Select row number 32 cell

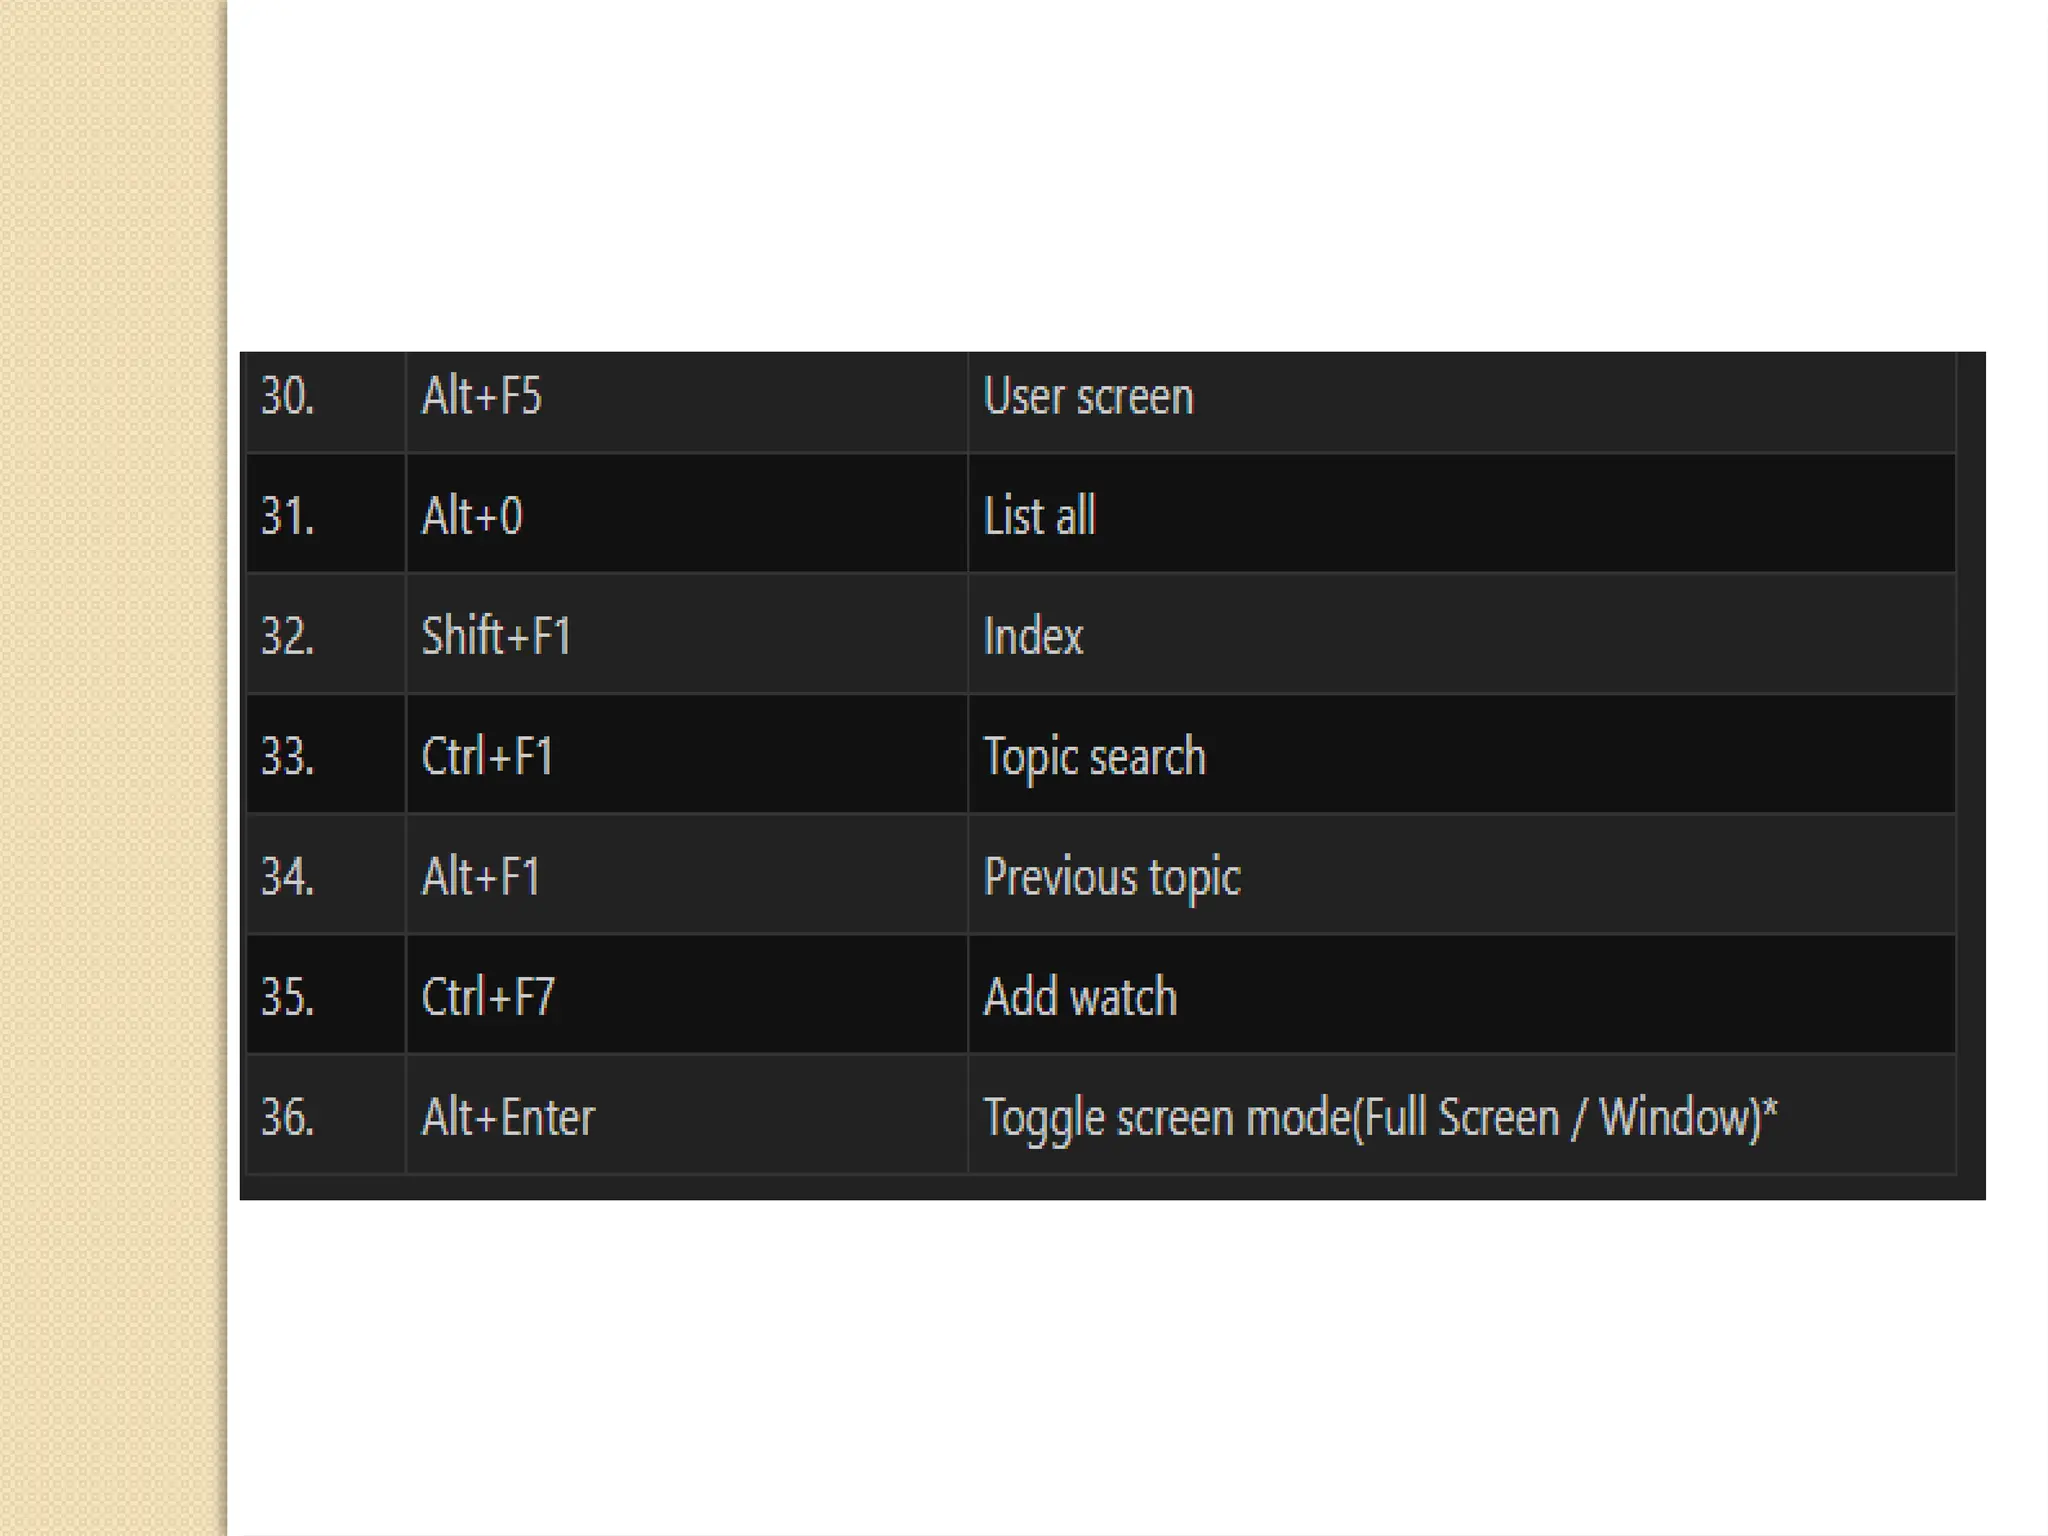[x=288, y=636]
